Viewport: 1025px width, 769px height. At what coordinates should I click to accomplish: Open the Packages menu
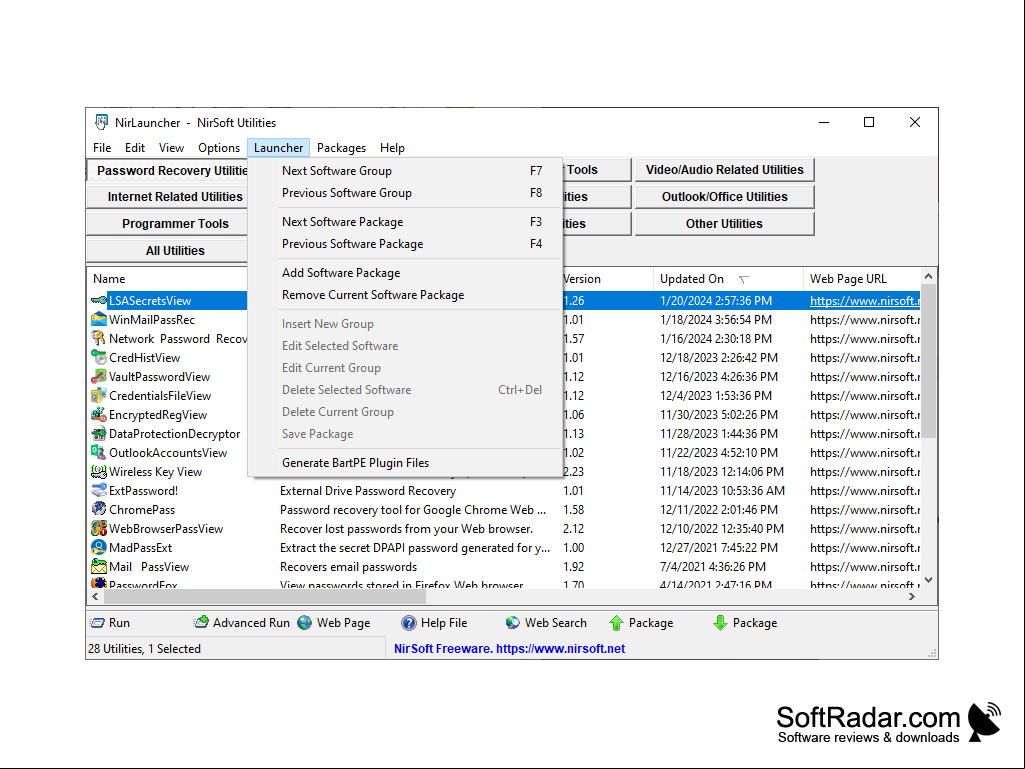[x=341, y=148]
